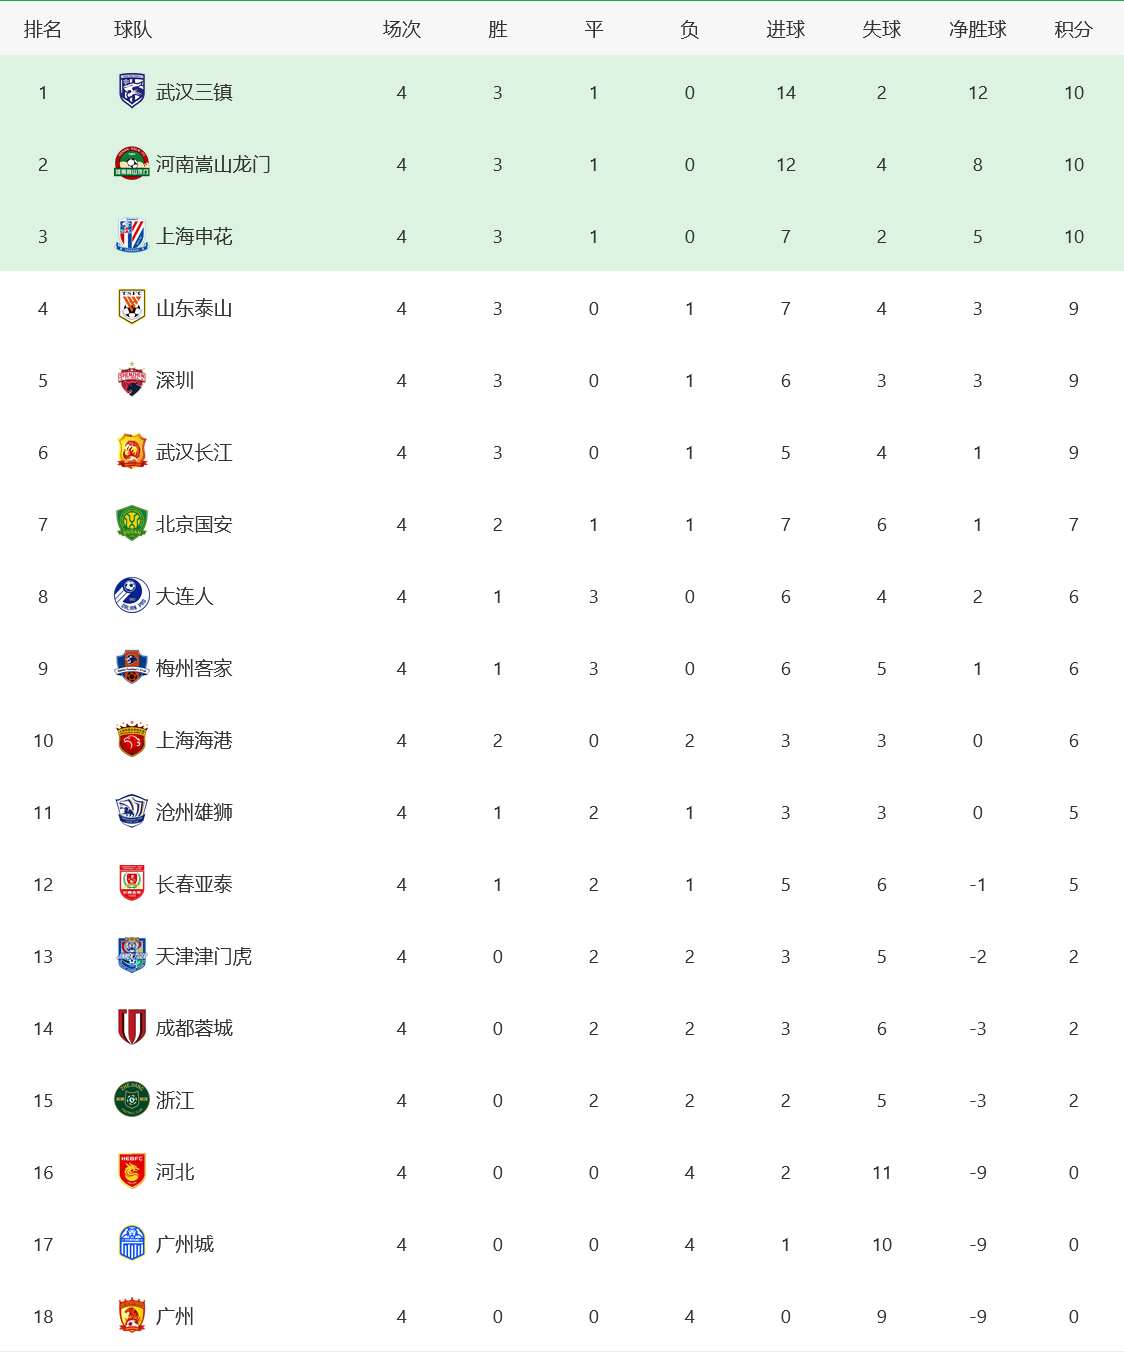The height and width of the screenshot is (1354, 1124).
Task: Click the 浙江 round green badge
Action: coord(132,1100)
